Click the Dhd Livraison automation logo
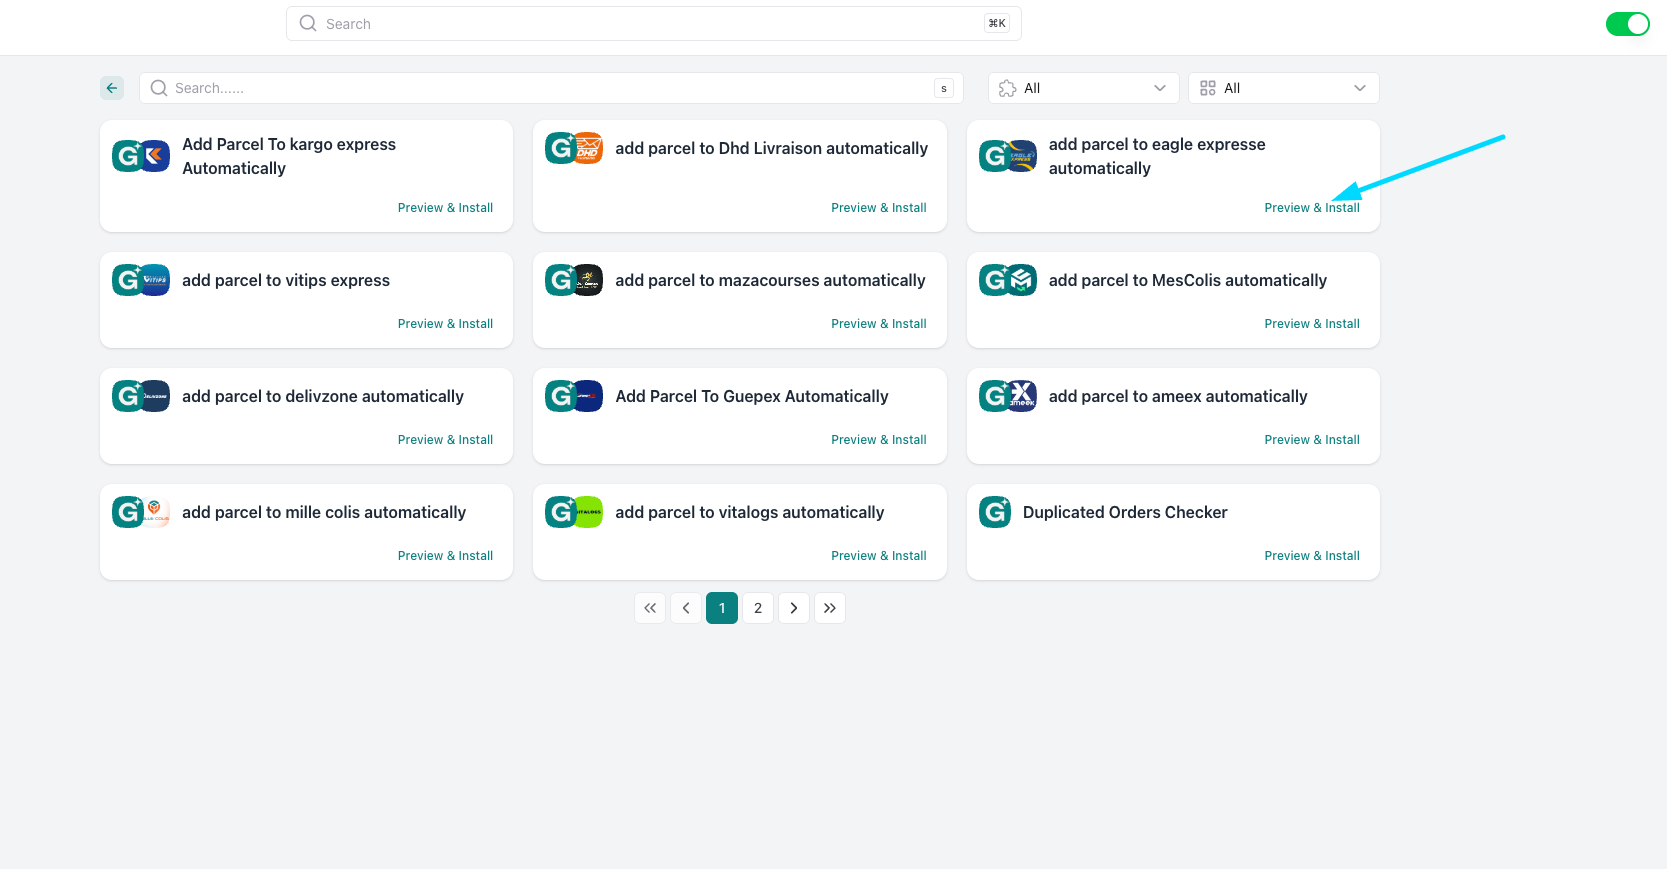Viewport: 1667px width, 869px height. (x=574, y=148)
